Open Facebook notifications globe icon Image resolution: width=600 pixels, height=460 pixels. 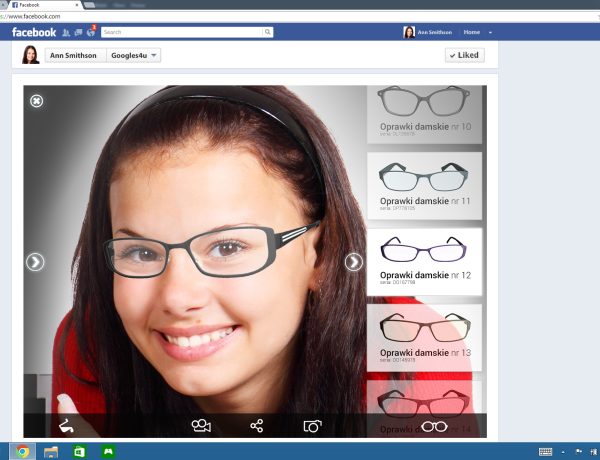90,33
